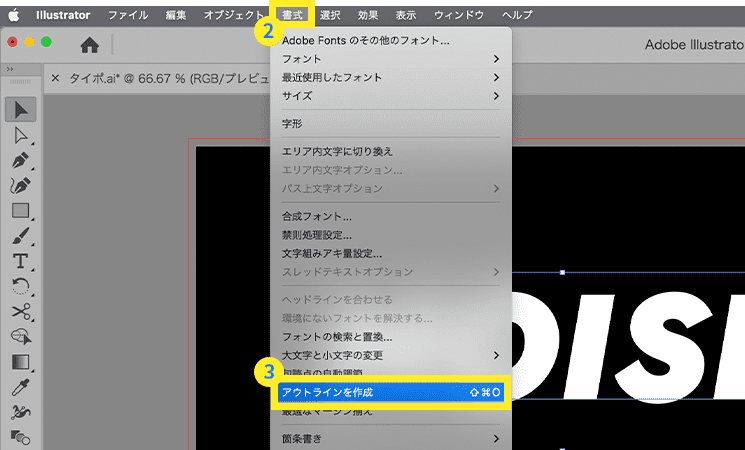Viewport: 745px width, 450px height.
Task: Open the 選択 menu
Action: pyautogui.click(x=330, y=15)
